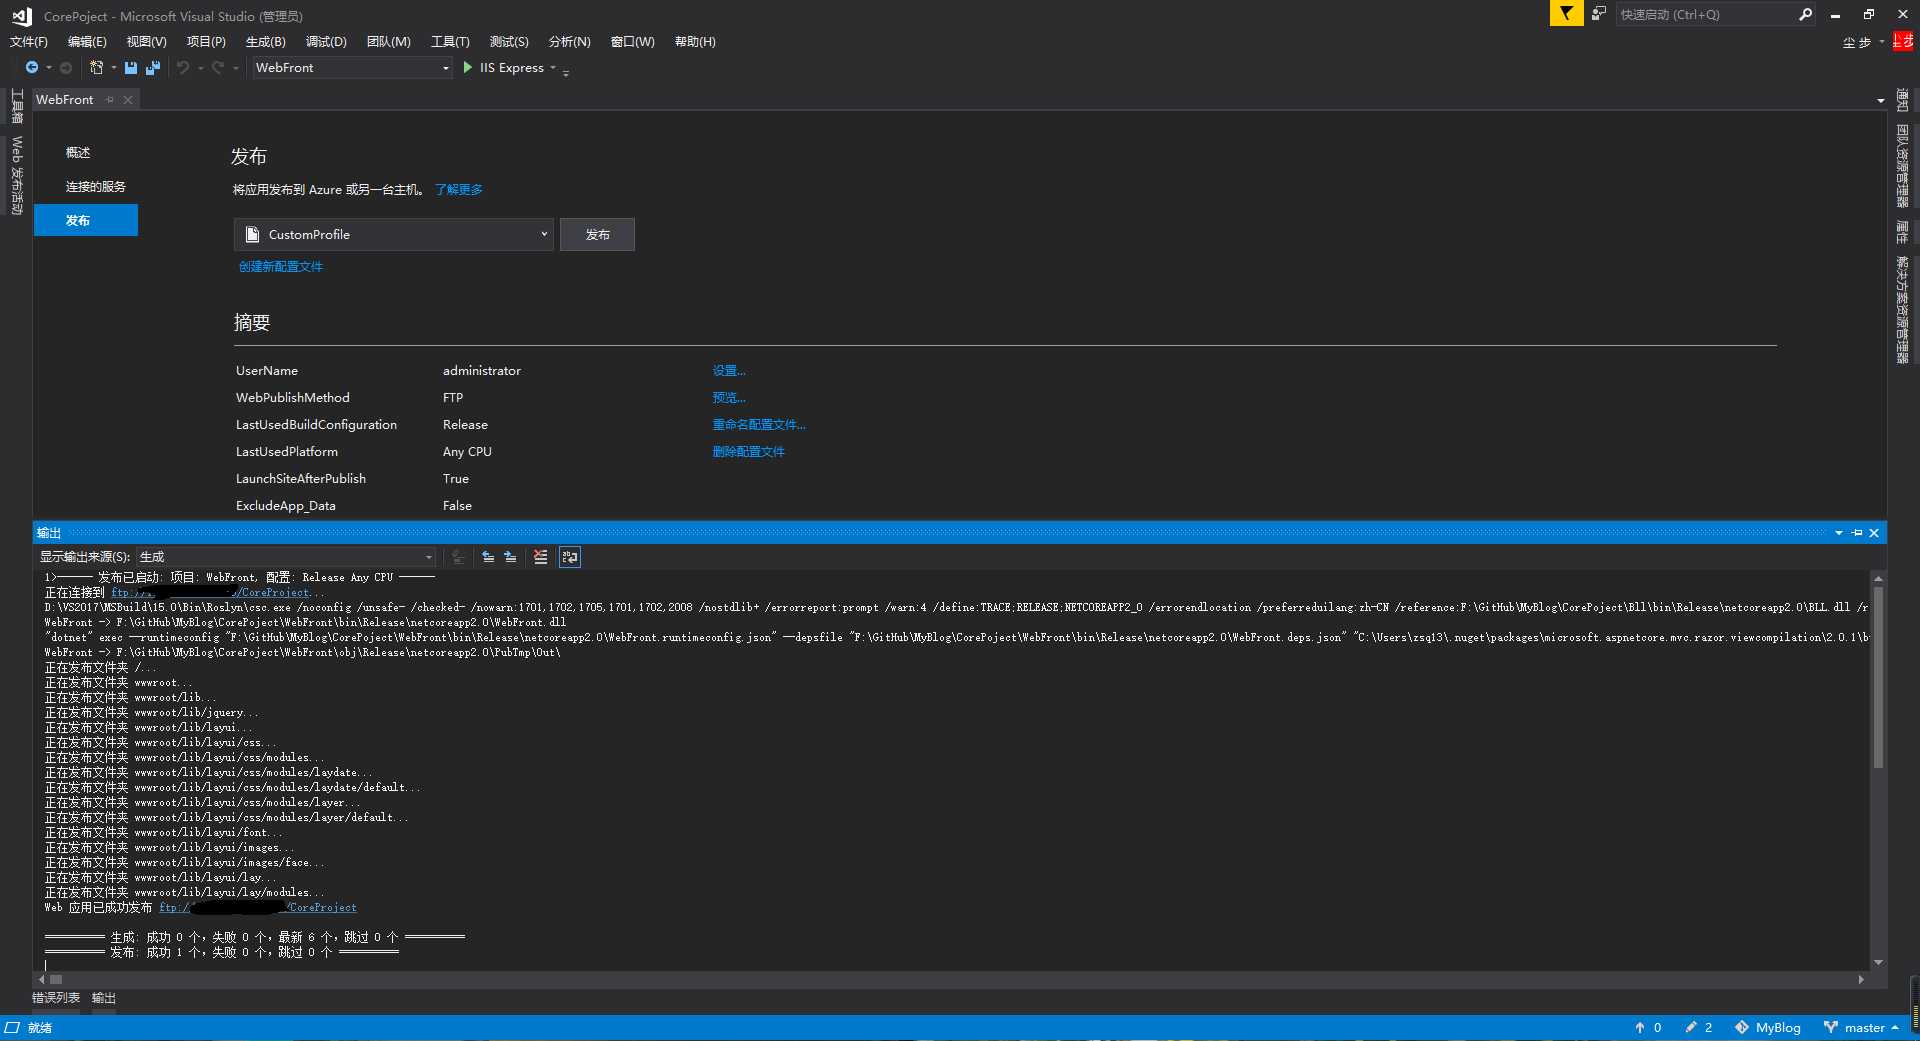Click the 创建新配置文件 link
1920x1041 pixels.
[x=281, y=266]
